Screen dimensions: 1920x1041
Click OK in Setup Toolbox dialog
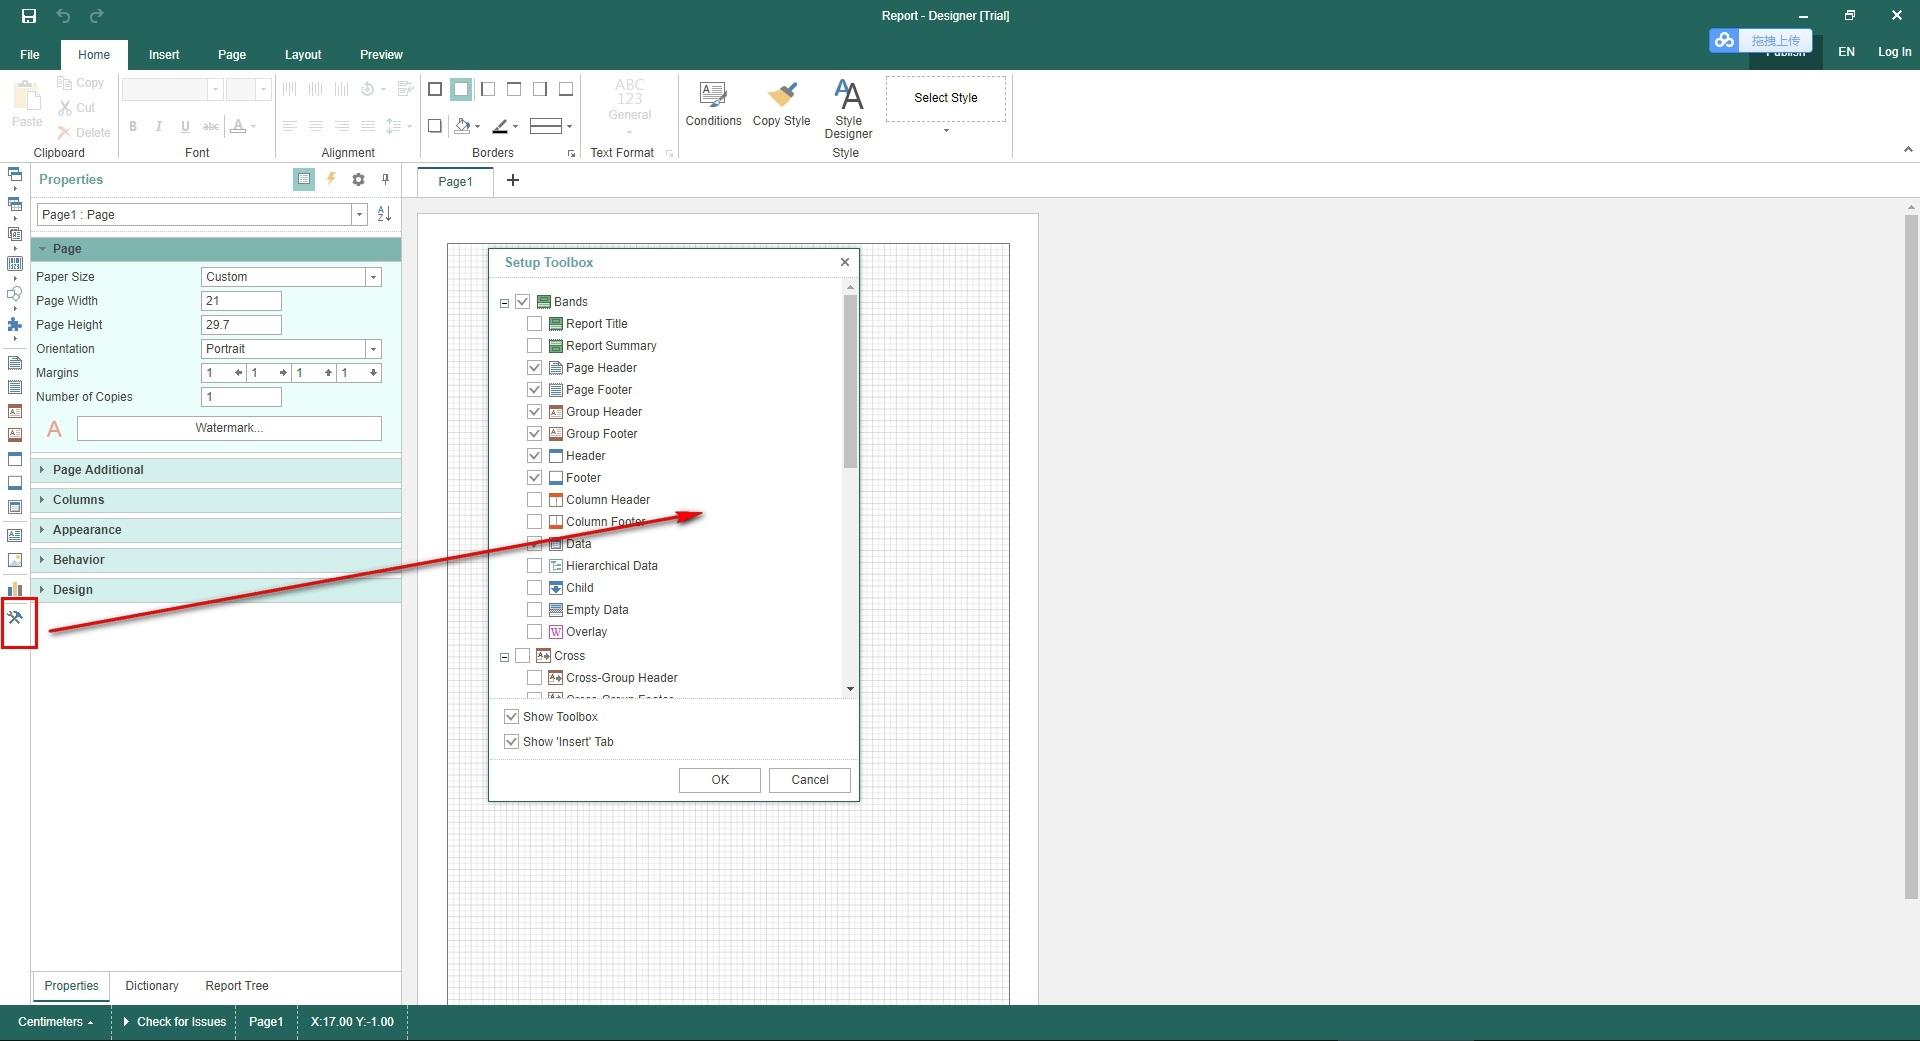[x=719, y=780]
